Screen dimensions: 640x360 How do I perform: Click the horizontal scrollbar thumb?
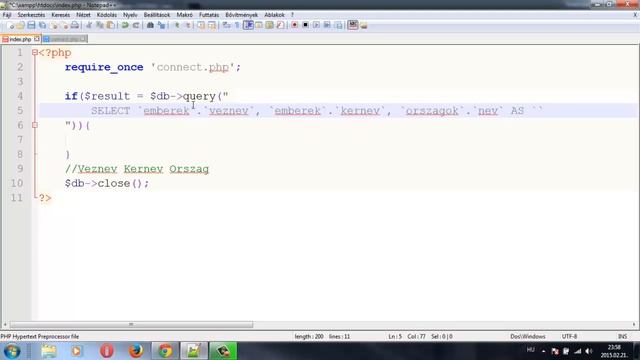131,324
